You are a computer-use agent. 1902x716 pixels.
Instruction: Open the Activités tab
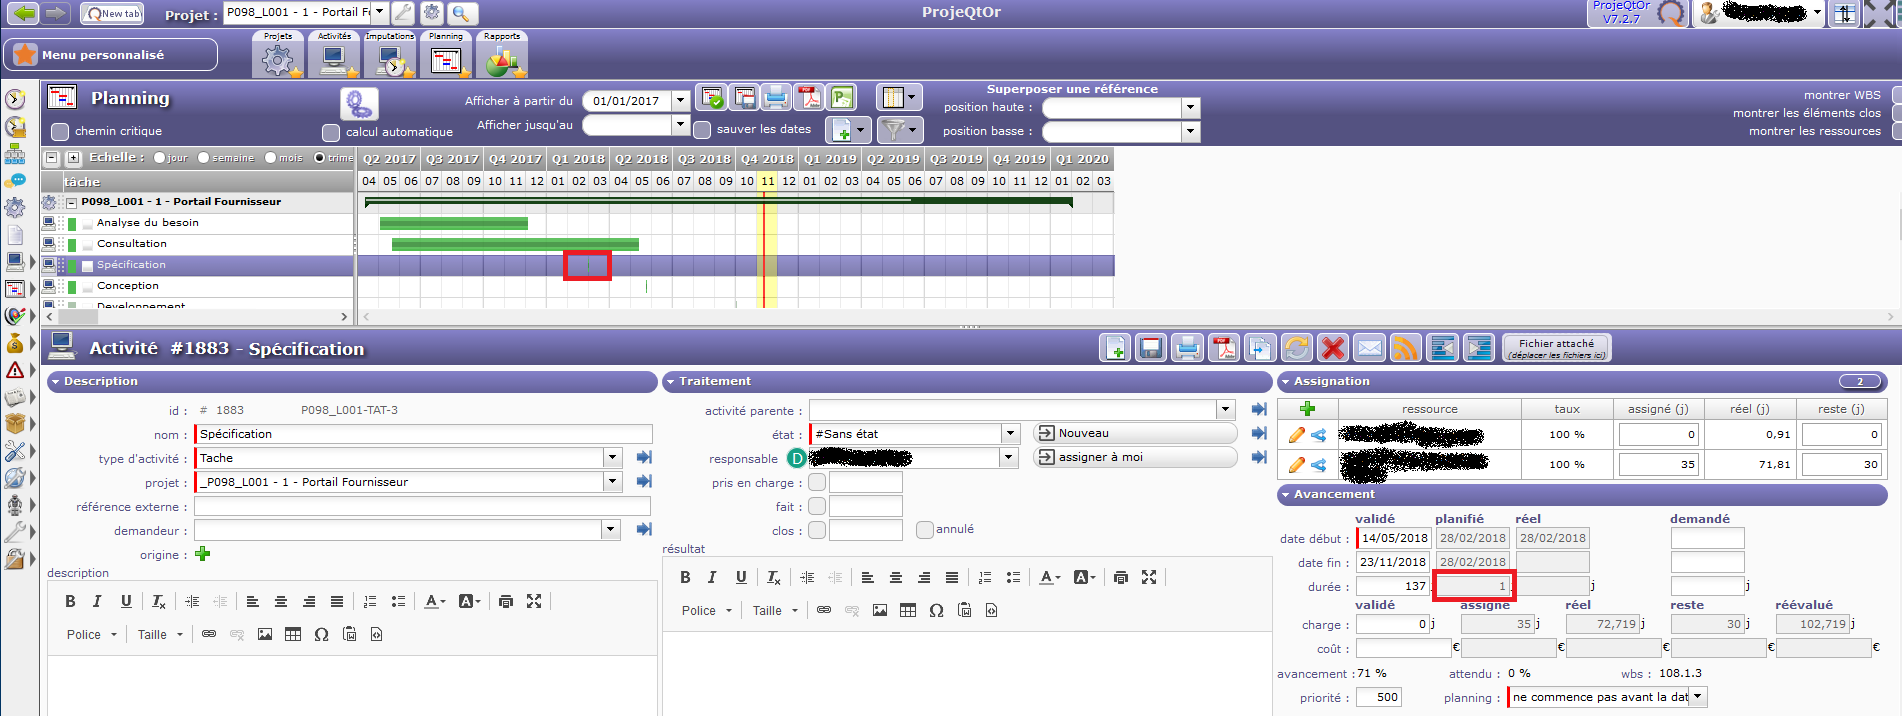tap(334, 55)
